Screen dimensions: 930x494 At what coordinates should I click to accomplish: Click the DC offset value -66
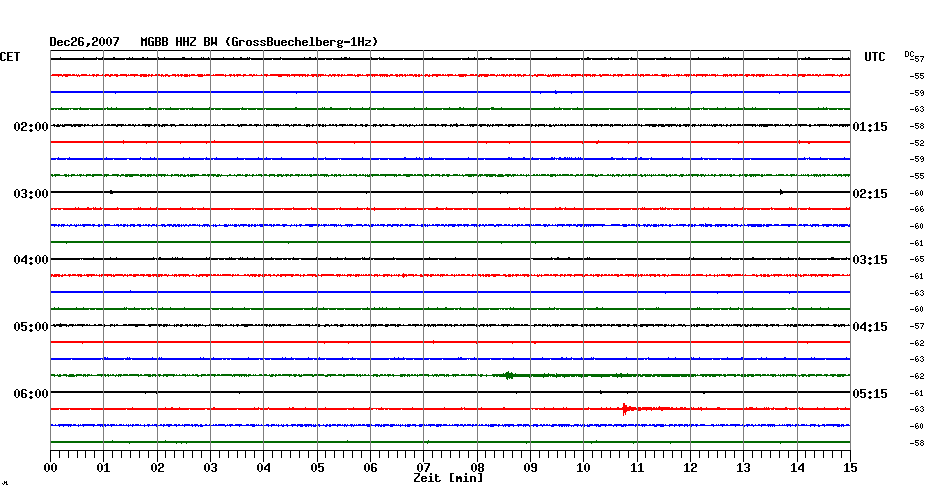[x=916, y=209]
